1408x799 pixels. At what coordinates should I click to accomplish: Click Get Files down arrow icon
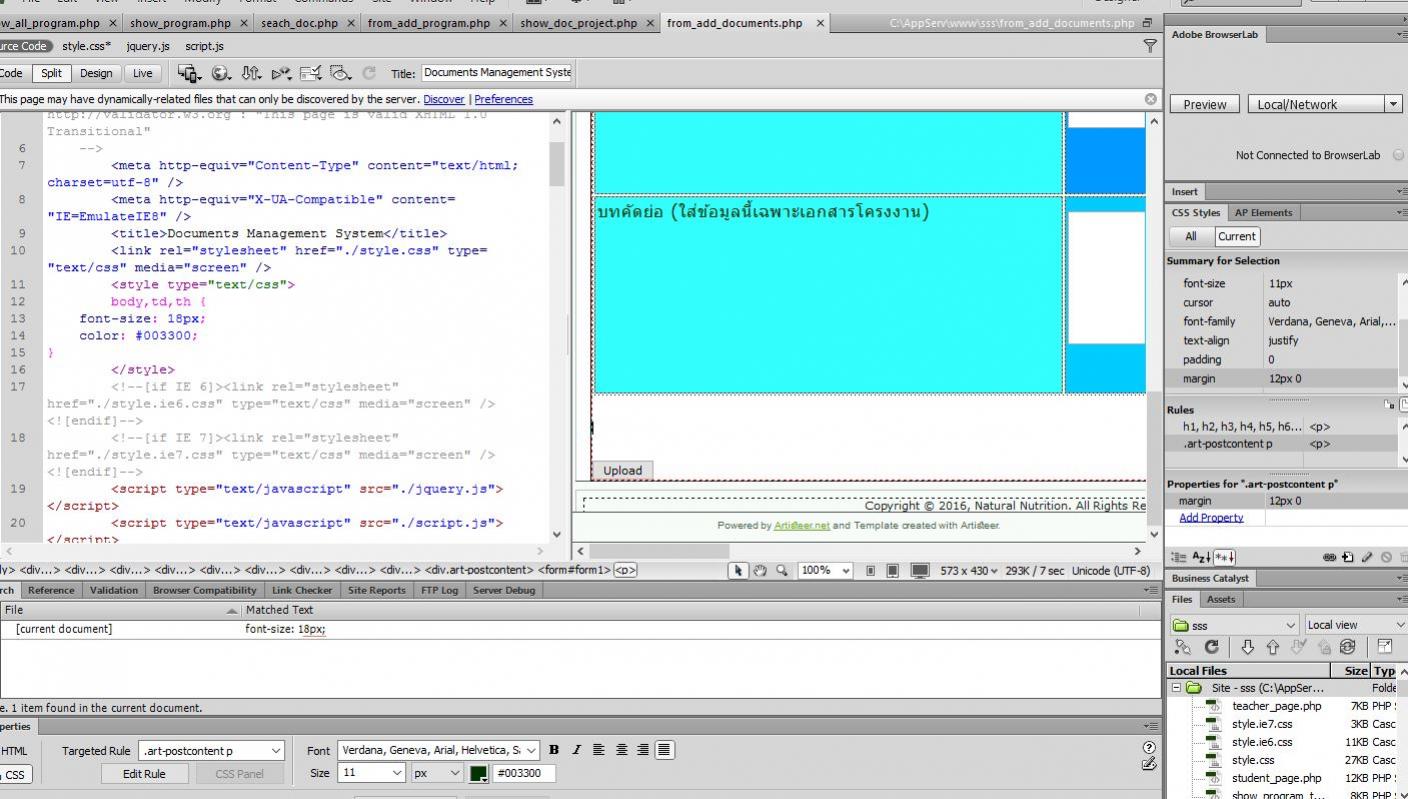(x=1247, y=647)
